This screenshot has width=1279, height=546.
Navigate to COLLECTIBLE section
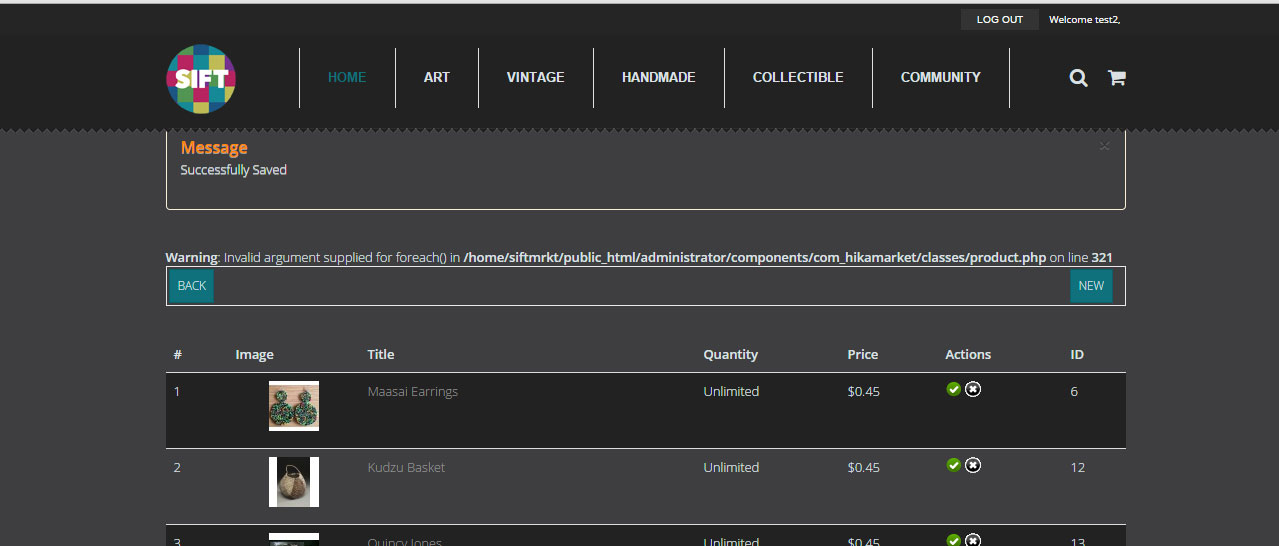pyautogui.click(x=798, y=77)
